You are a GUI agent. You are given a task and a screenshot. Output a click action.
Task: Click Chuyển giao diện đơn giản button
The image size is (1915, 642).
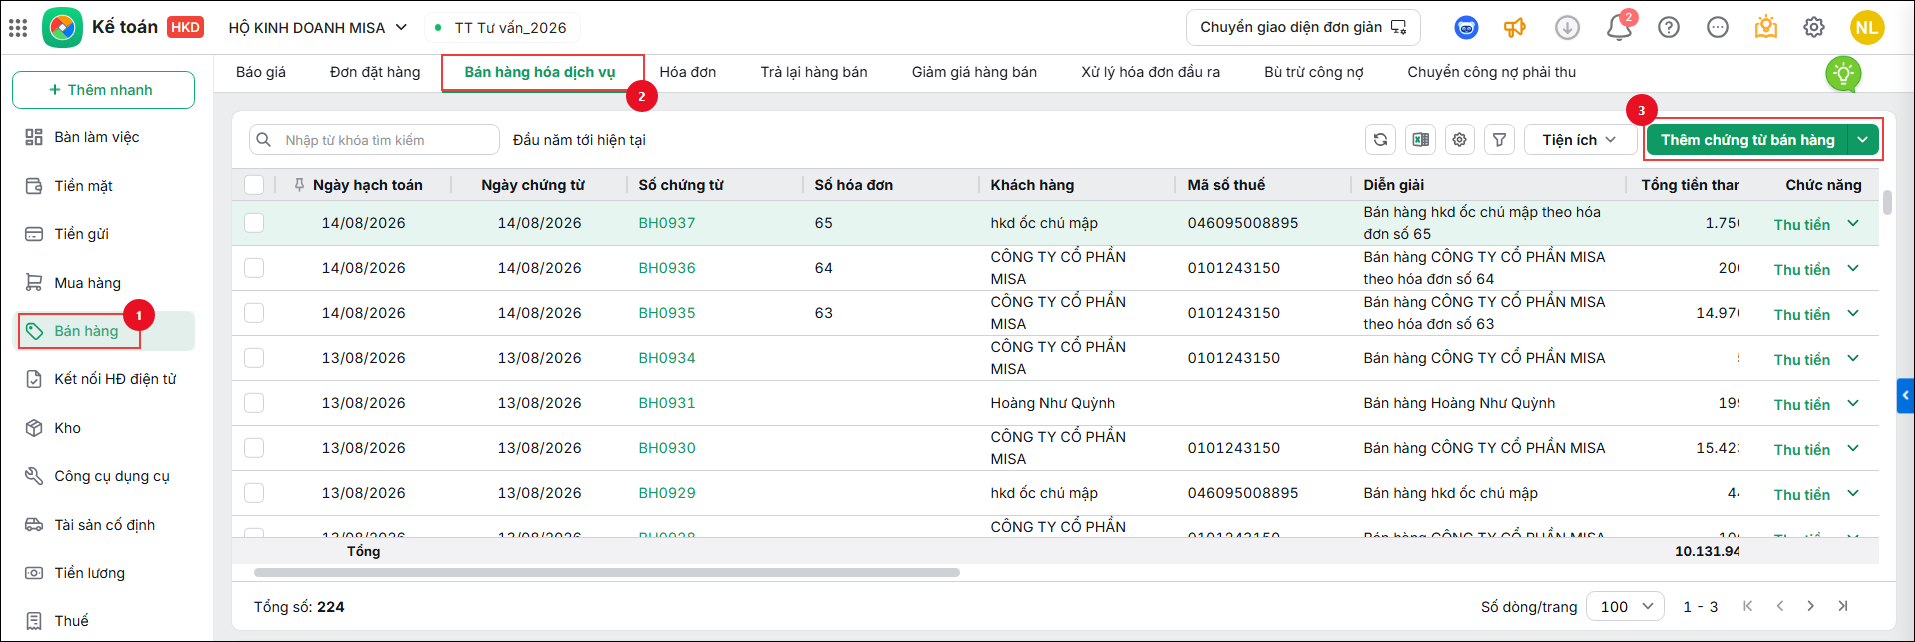click(x=1303, y=28)
